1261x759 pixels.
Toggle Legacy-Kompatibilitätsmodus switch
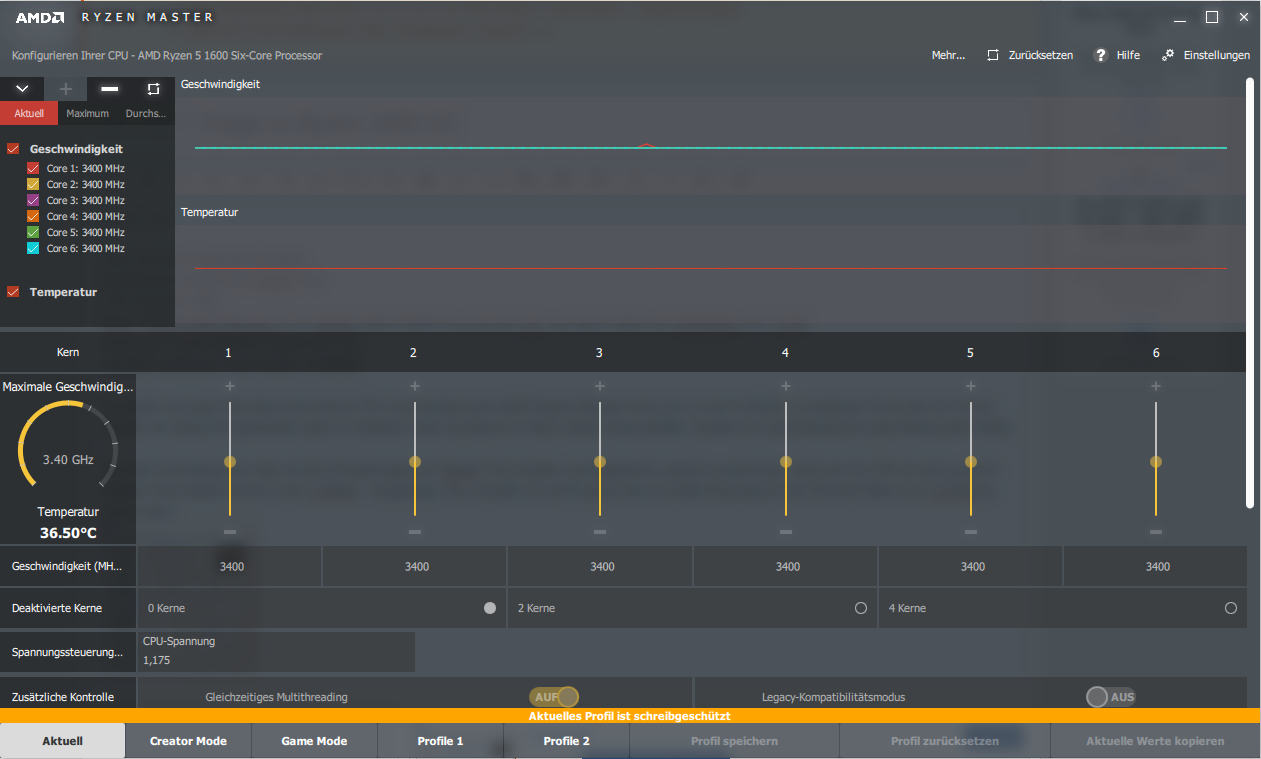click(x=1111, y=697)
